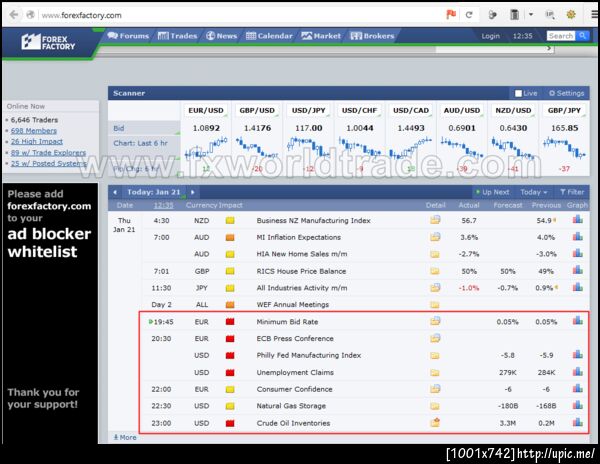
Task: Show graph for Natural Gas Storage
Action: 578,405
